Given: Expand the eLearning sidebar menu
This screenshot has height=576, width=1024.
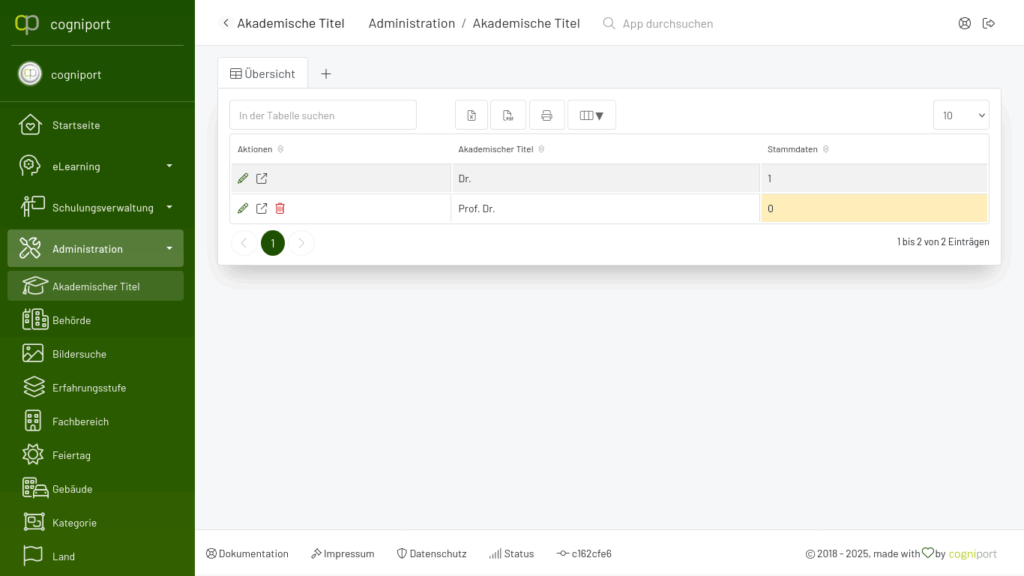Looking at the screenshot, I should click(95, 167).
